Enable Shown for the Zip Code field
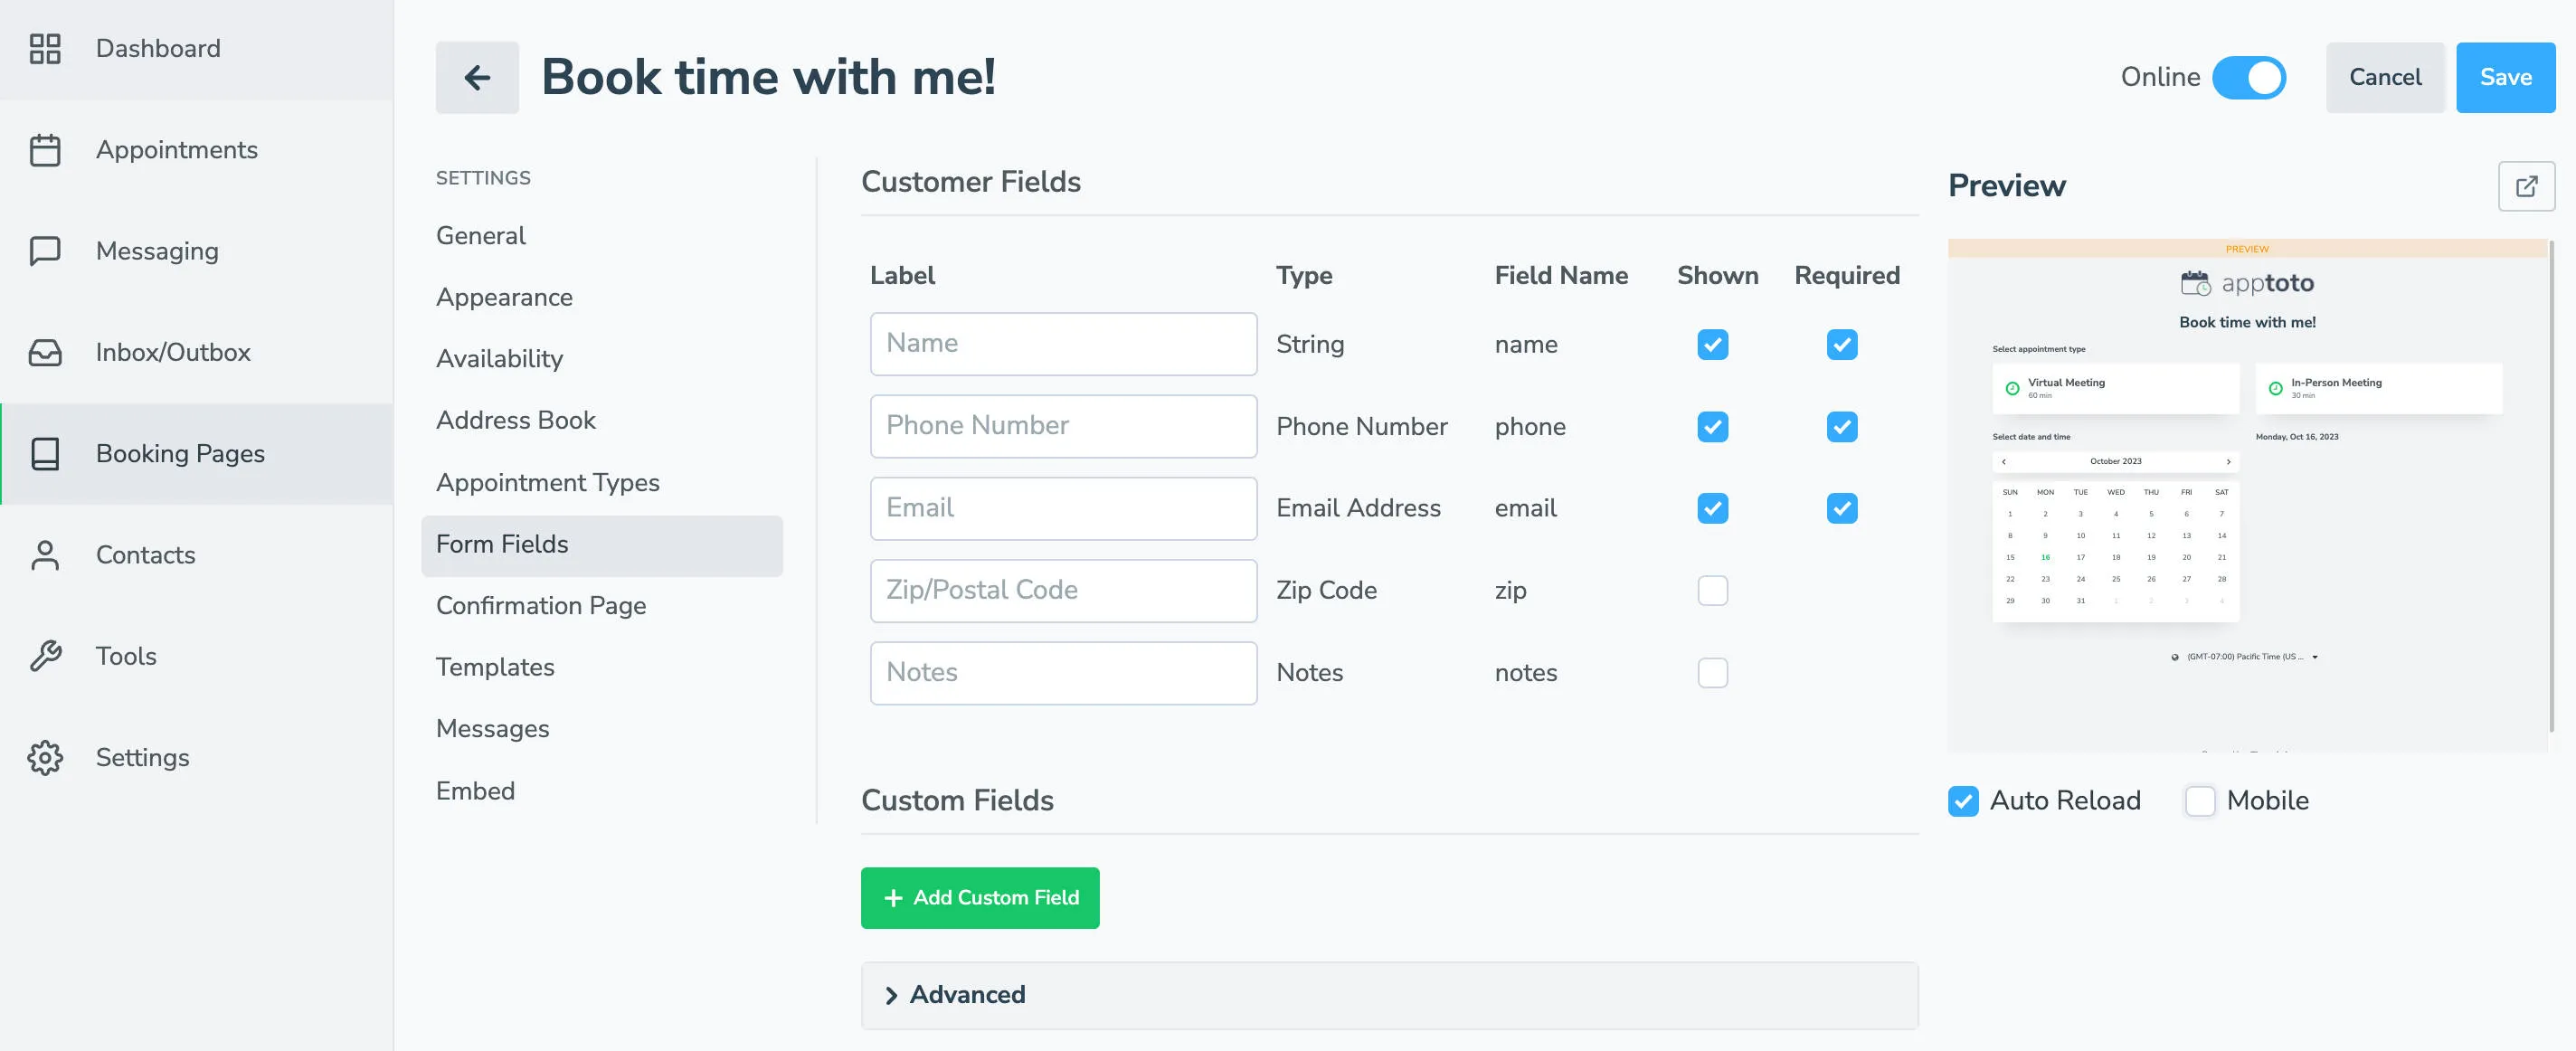 point(1712,590)
